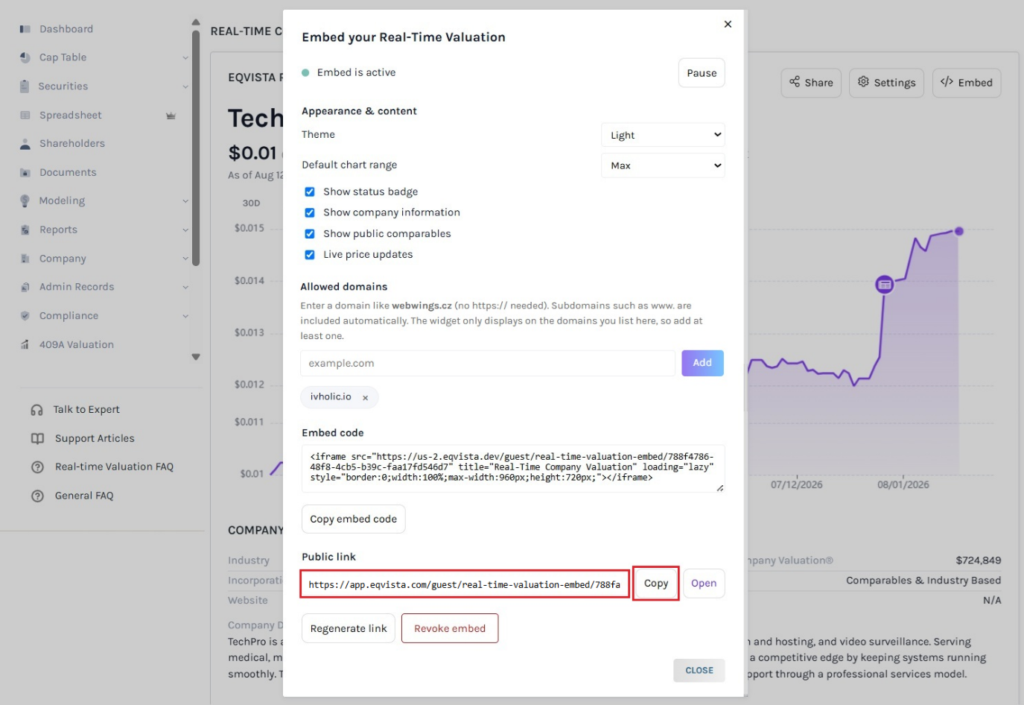Click the Compliance shield icon
This screenshot has height=705, width=1024.
25,316
